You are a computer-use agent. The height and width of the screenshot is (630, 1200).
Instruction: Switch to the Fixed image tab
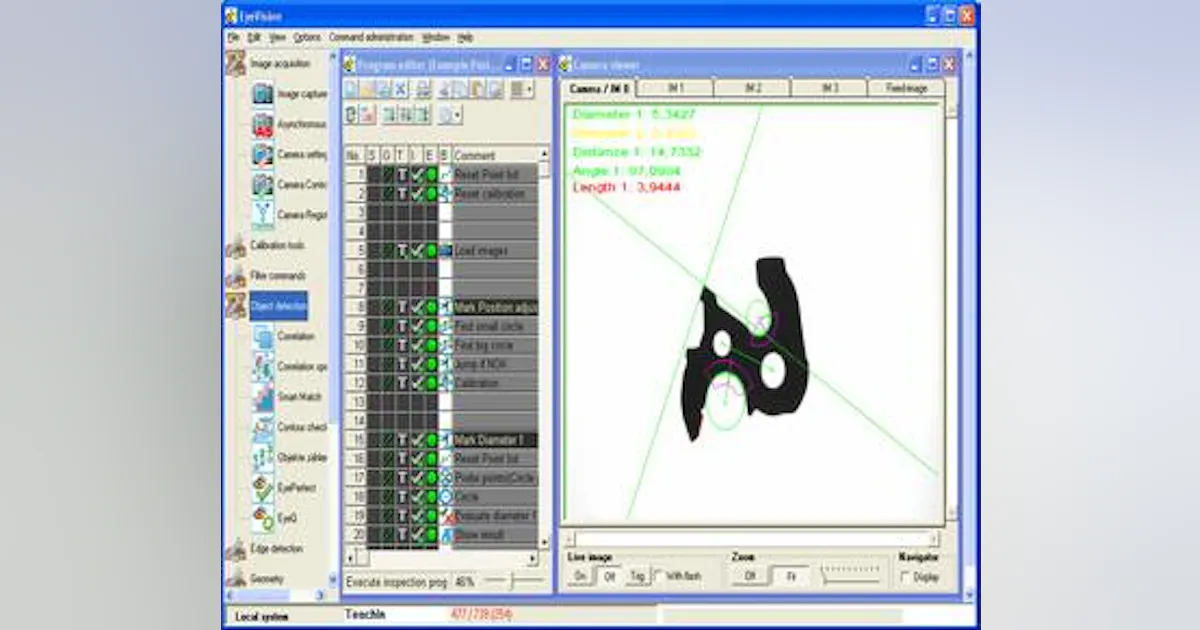(906, 88)
